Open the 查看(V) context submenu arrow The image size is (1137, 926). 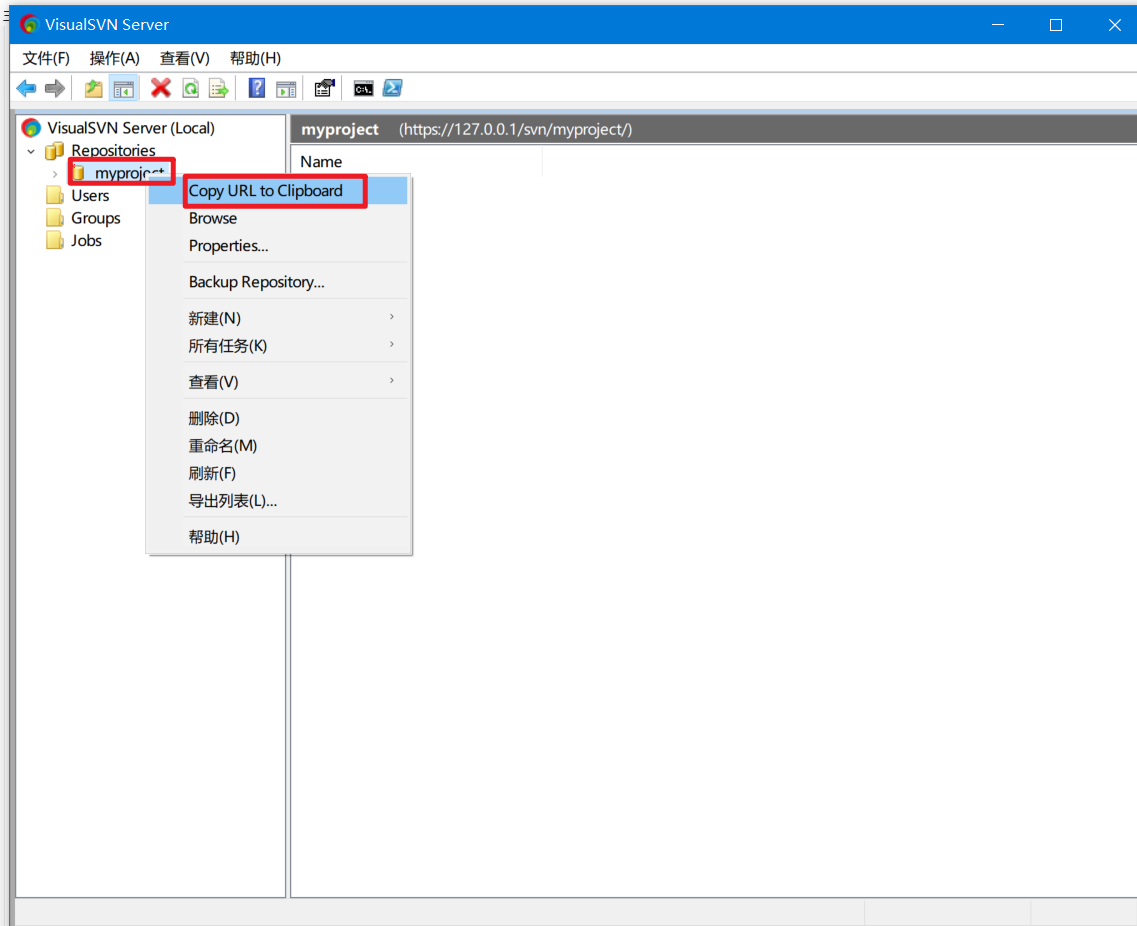pyautogui.click(x=392, y=381)
